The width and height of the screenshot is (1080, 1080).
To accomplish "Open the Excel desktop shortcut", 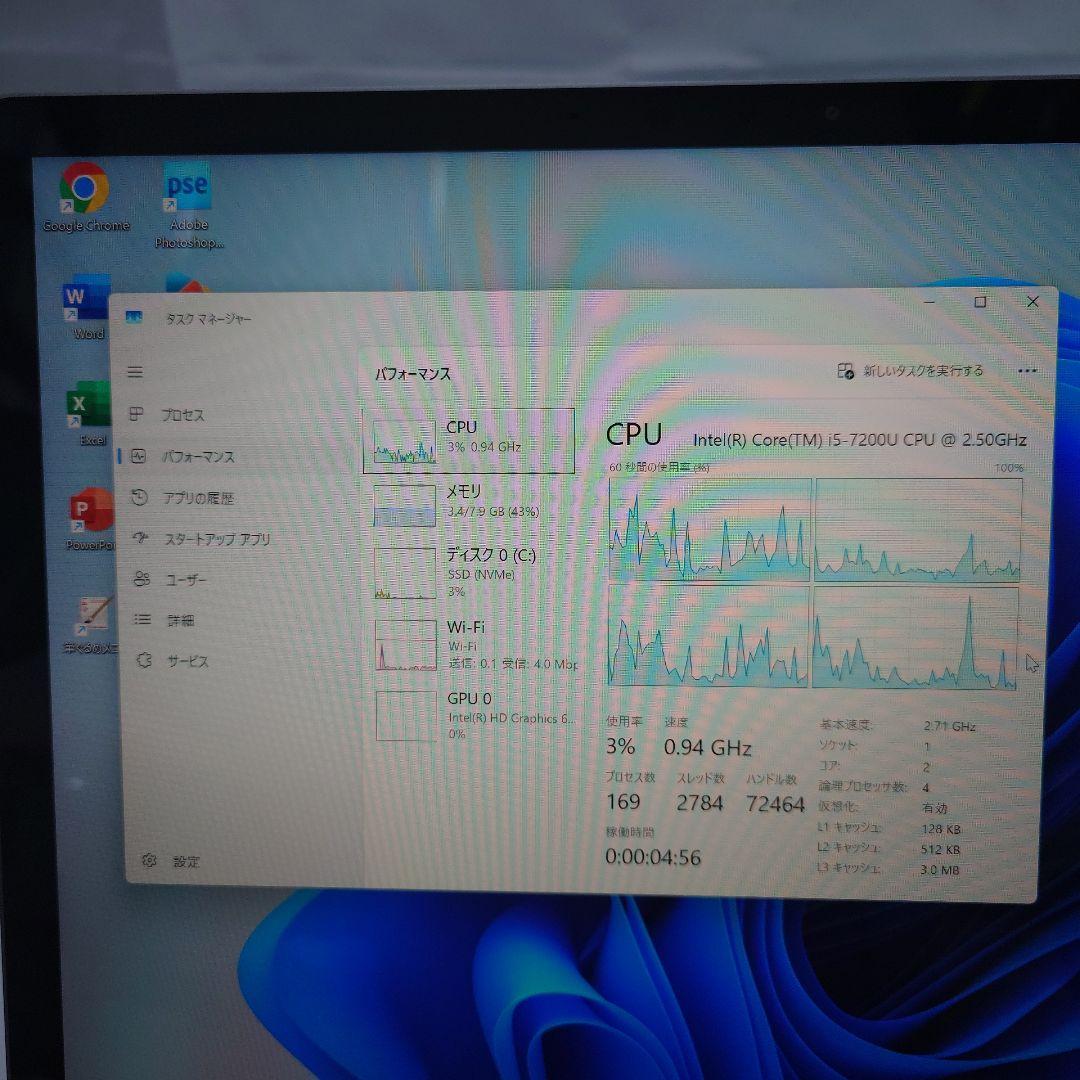I will coord(89,412).
